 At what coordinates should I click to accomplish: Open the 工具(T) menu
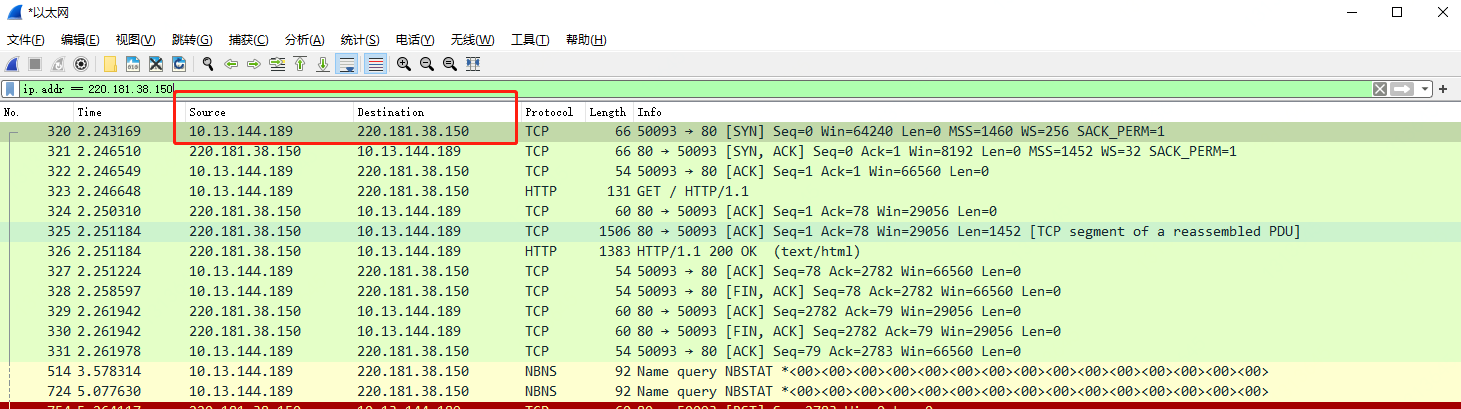(x=530, y=40)
